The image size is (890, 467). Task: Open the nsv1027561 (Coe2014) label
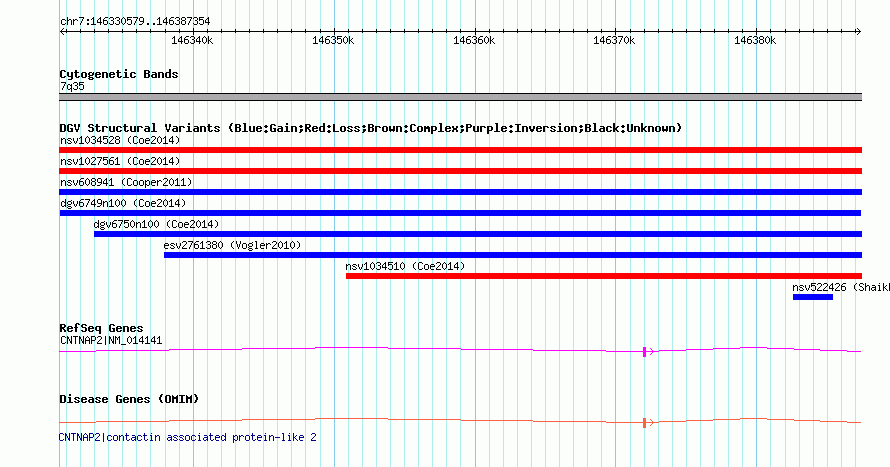point(120,161)
